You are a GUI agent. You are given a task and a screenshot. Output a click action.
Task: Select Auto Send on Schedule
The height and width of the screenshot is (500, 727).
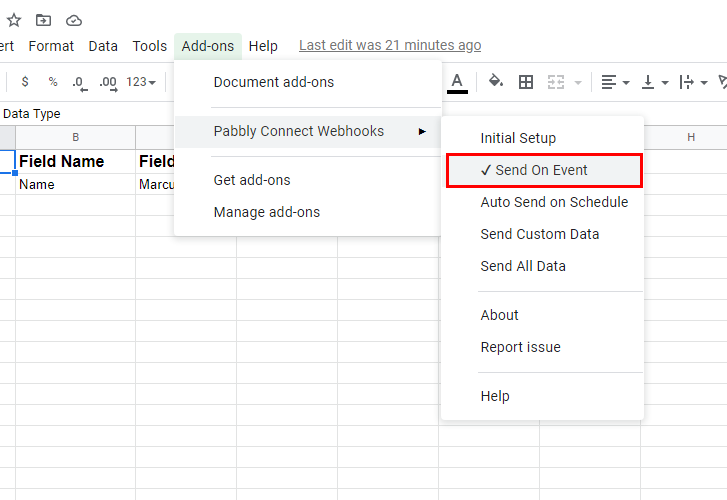tap(542, 202)
